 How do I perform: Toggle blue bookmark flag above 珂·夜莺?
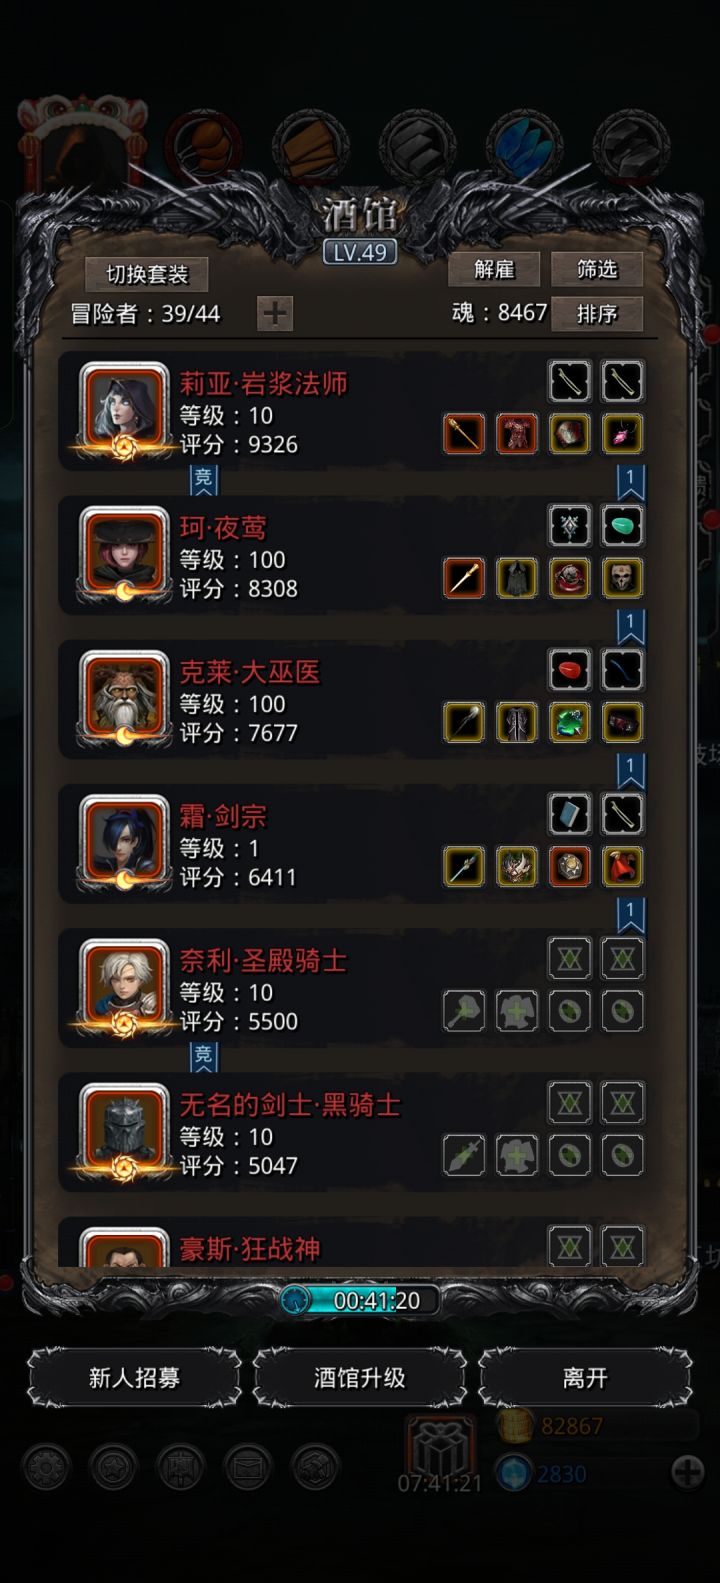pyautogui.click(x=630, y=482)
